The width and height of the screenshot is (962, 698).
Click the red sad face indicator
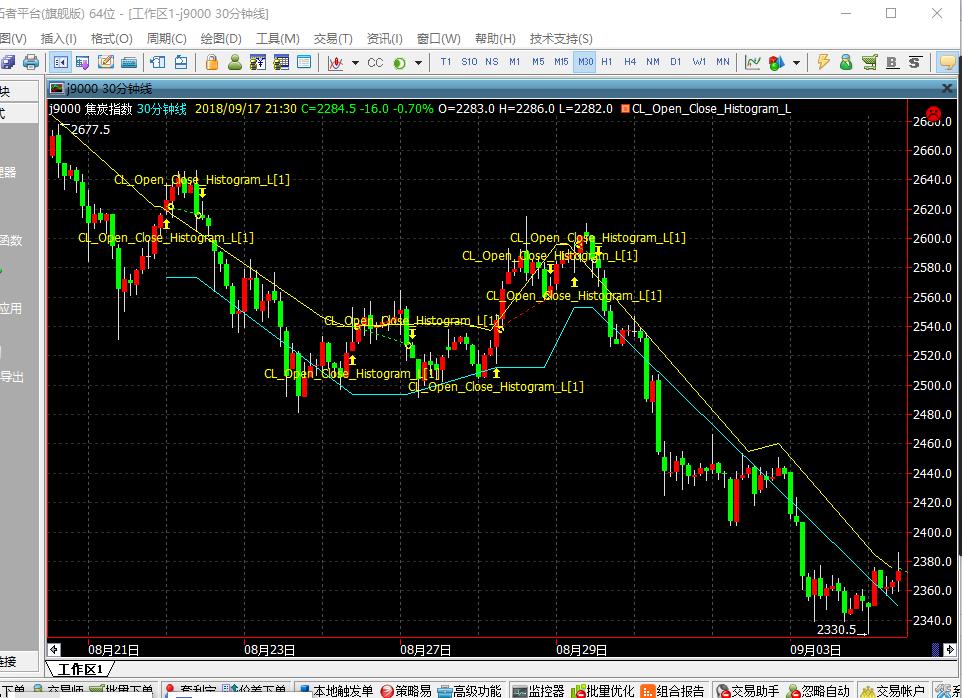pos(933,113)
